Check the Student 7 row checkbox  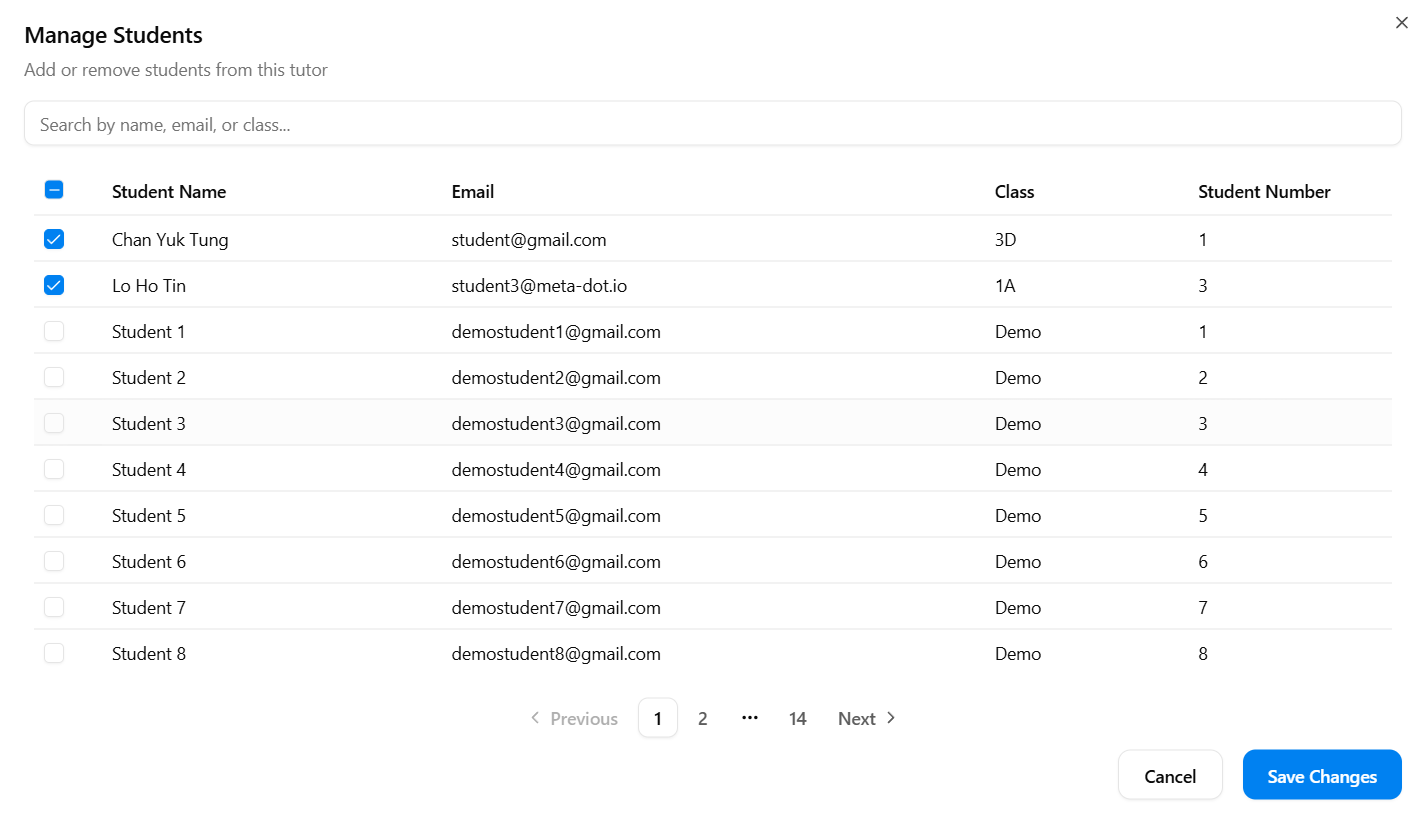tap(54, 607)
